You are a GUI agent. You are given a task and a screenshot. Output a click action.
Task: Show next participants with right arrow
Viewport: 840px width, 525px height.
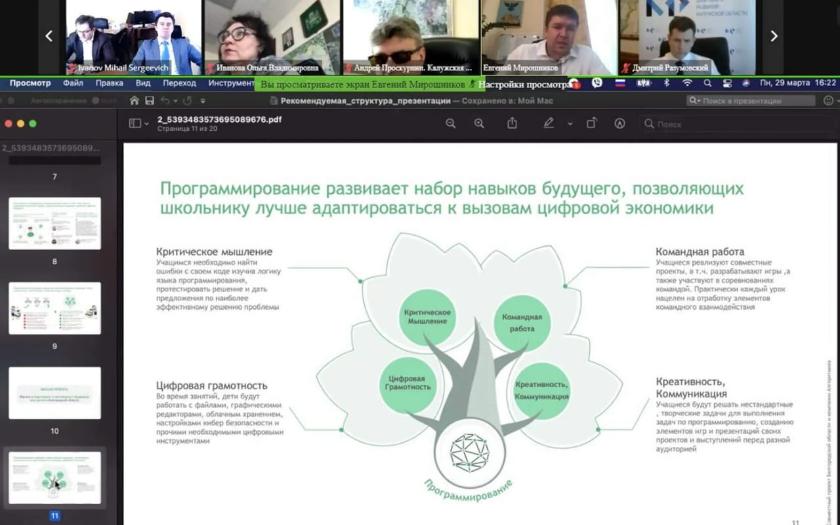coord(773,36)
